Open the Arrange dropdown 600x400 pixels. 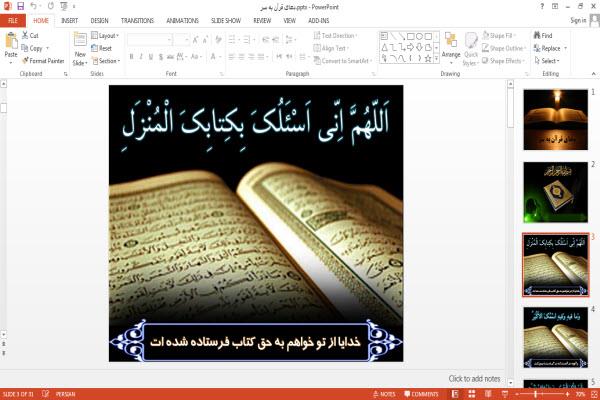tap(451, 49)
